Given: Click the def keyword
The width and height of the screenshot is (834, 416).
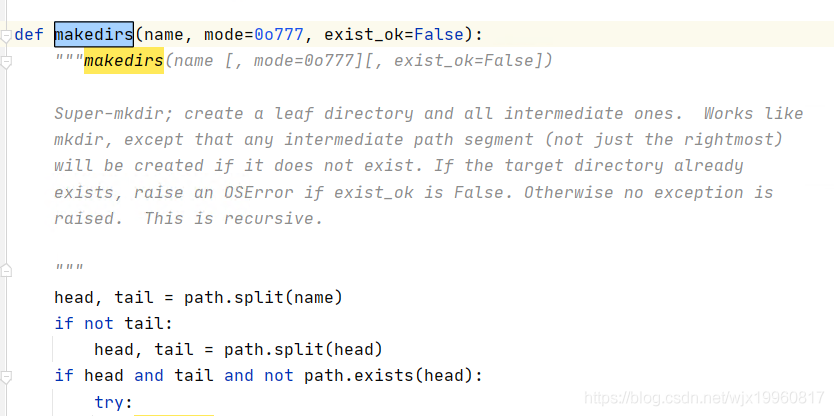Looking at the screenshot, I should point(29,35).
